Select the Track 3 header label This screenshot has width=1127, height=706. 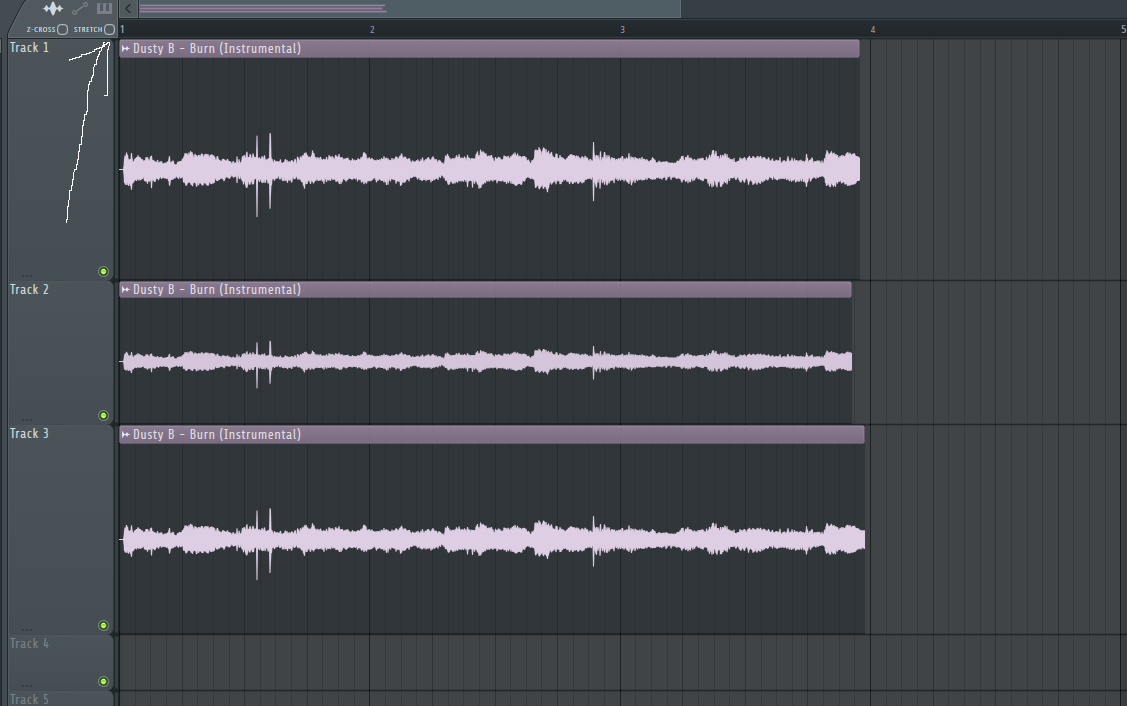coord(29,434)
